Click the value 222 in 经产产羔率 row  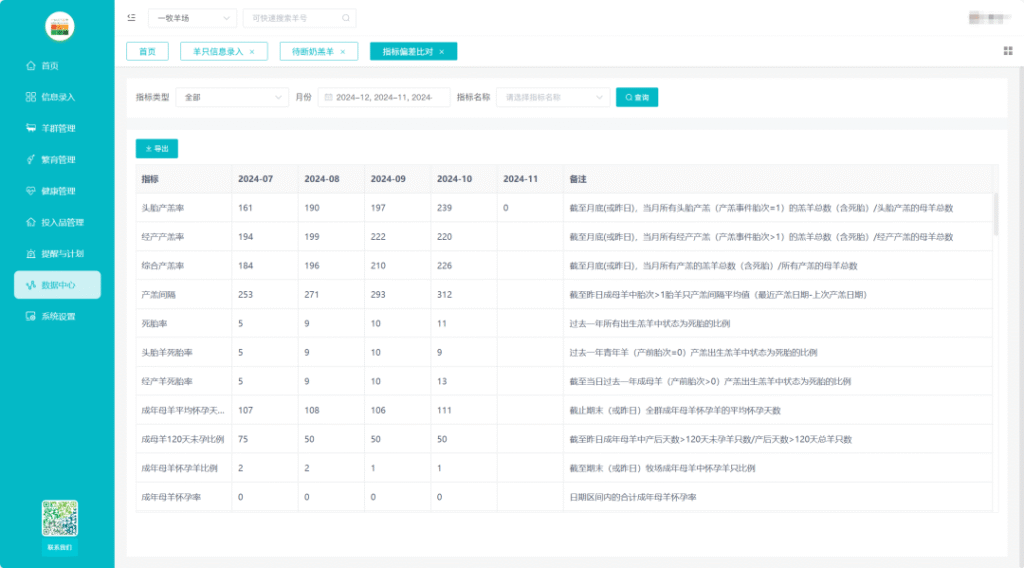(378, 237)
